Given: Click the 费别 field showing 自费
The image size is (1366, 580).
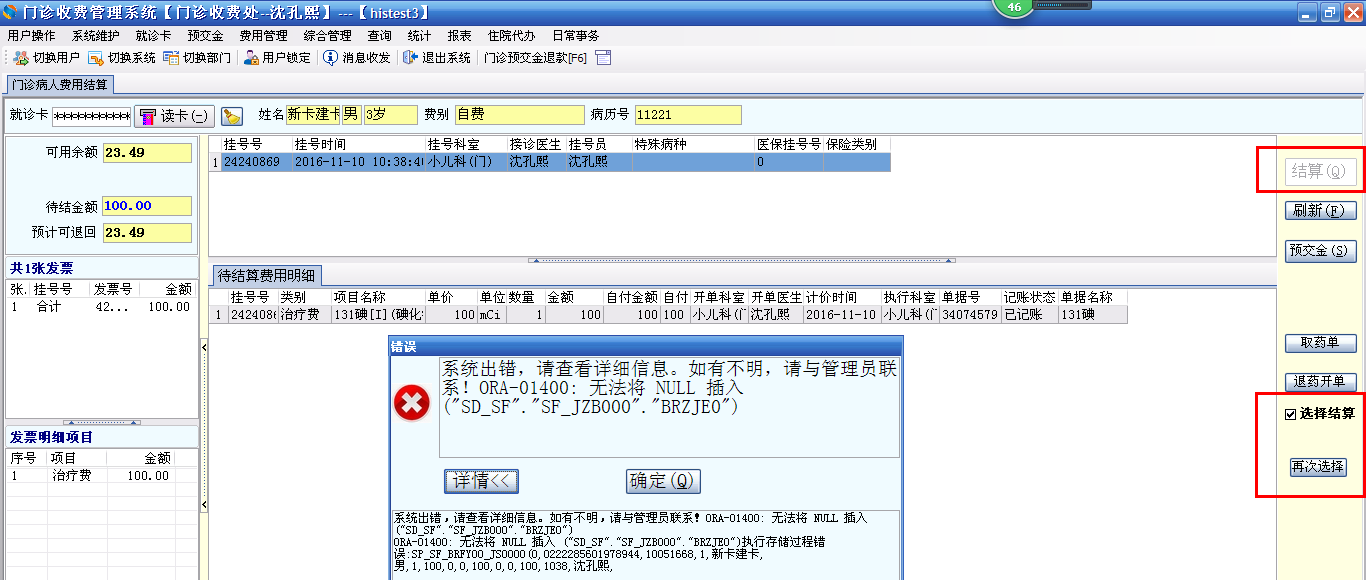Looking at the screenshot, I should [x=519, y=115].
